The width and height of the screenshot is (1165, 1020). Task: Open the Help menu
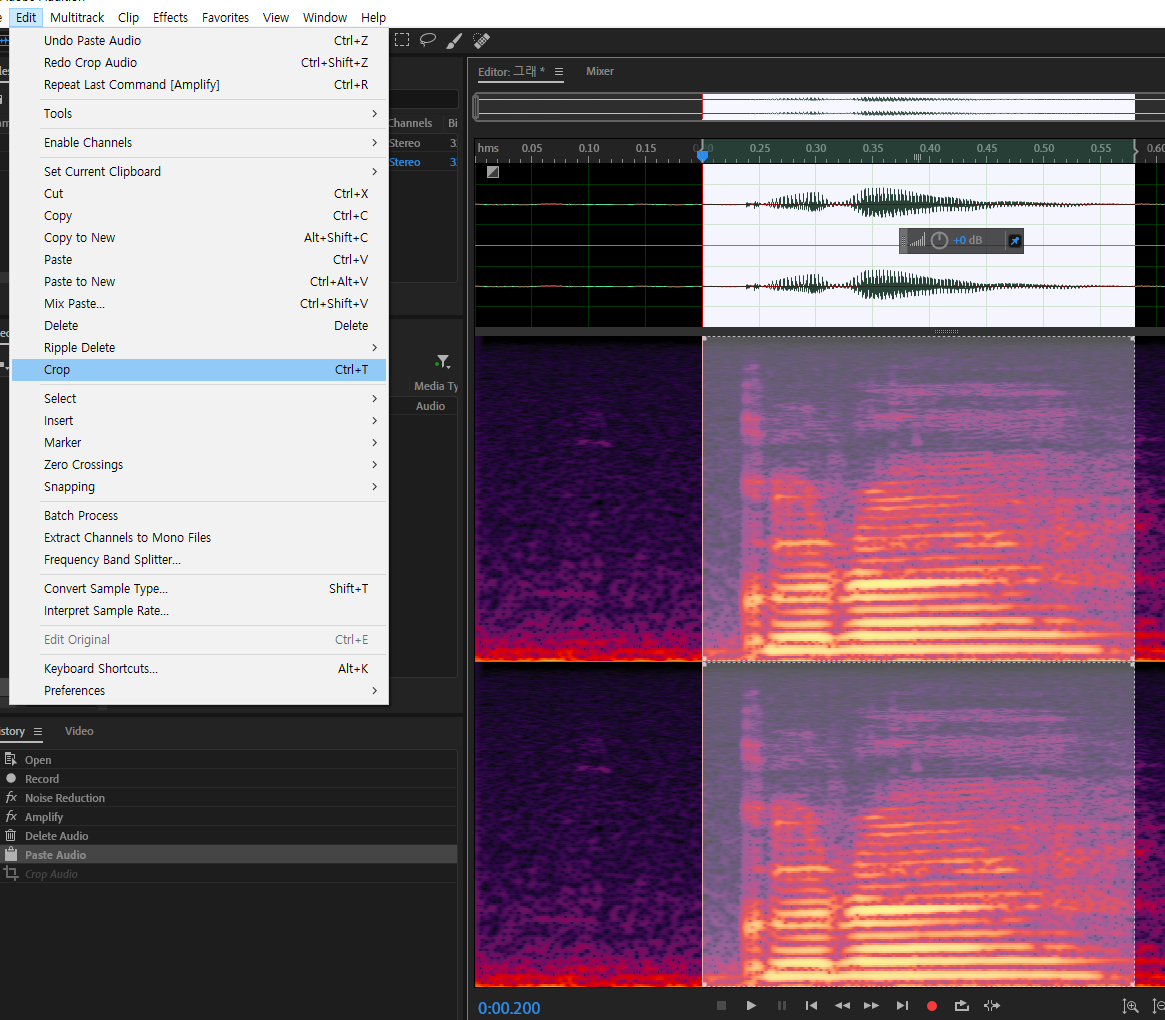[x=373, y=17]
